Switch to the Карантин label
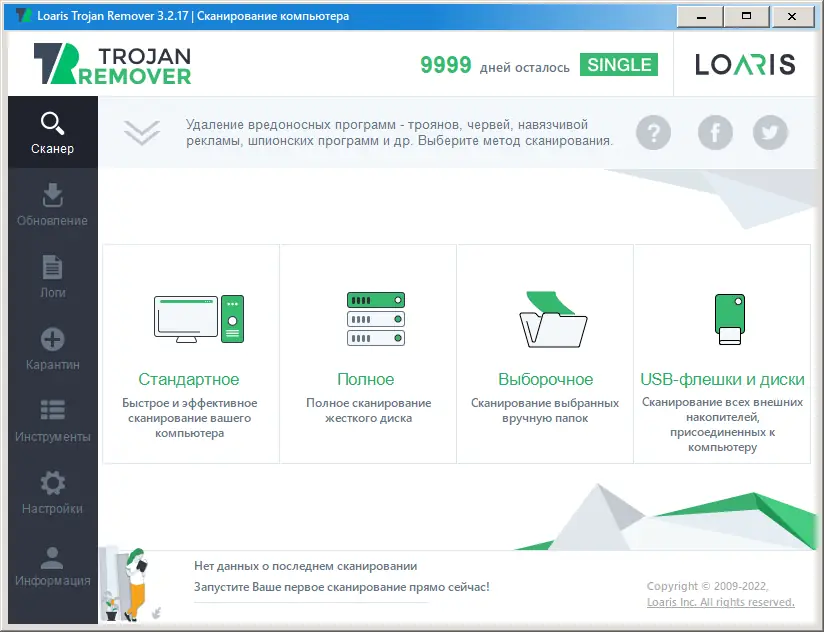Viewport: 824px width, 632px height. (x=53, y=365)
